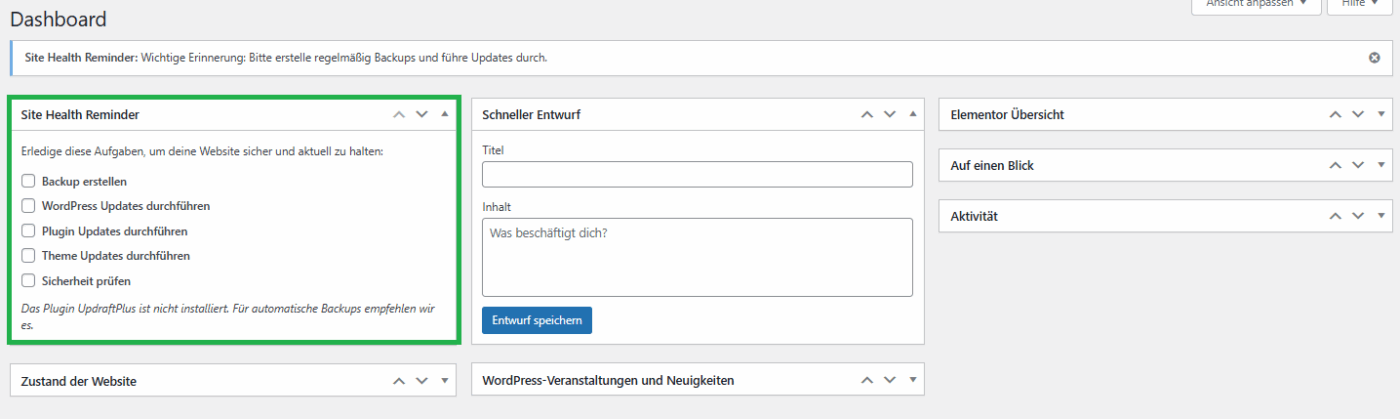The width and height of the screenshot is (1400, 419).
Task: Check the Backup erstellen checkbox
Action: coord(28,181)
